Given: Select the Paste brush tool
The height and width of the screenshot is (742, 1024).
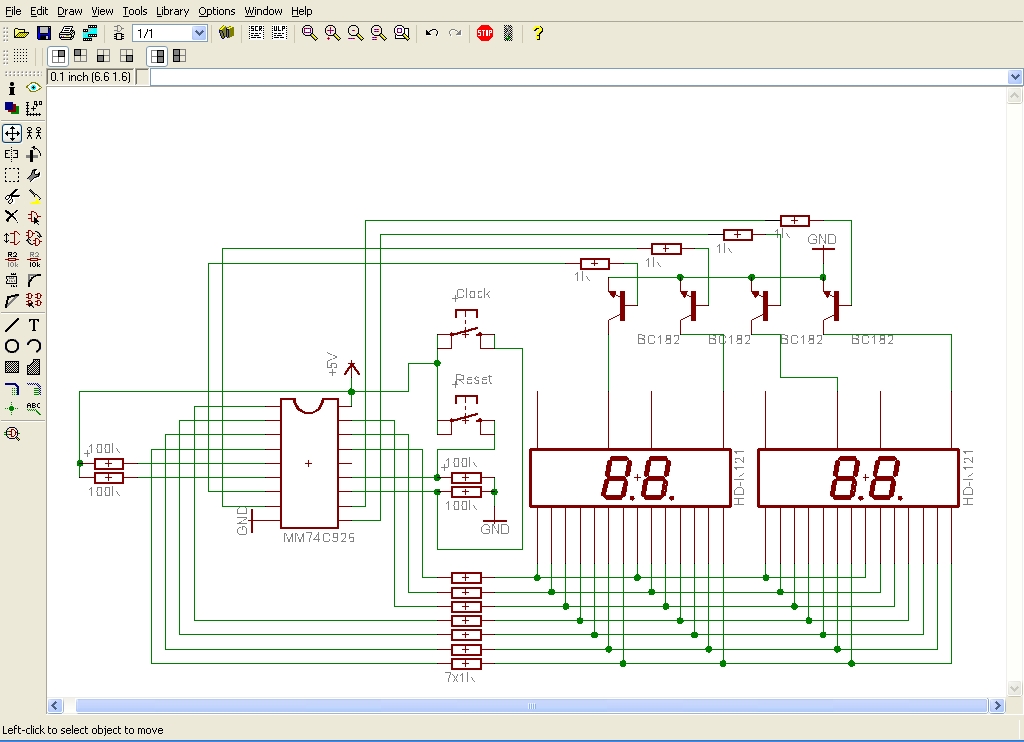Looking at the screenshot, I should tap(34, 196).
